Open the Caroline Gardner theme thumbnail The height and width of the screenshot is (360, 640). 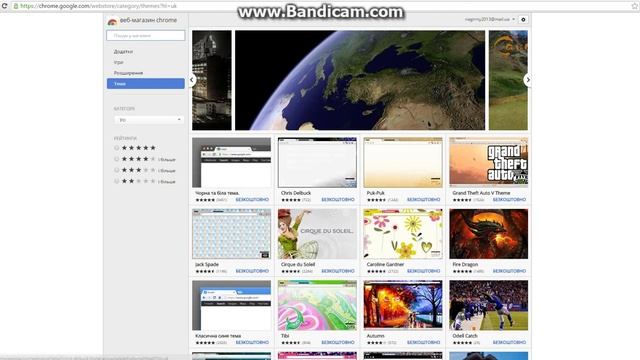[403, 234]
